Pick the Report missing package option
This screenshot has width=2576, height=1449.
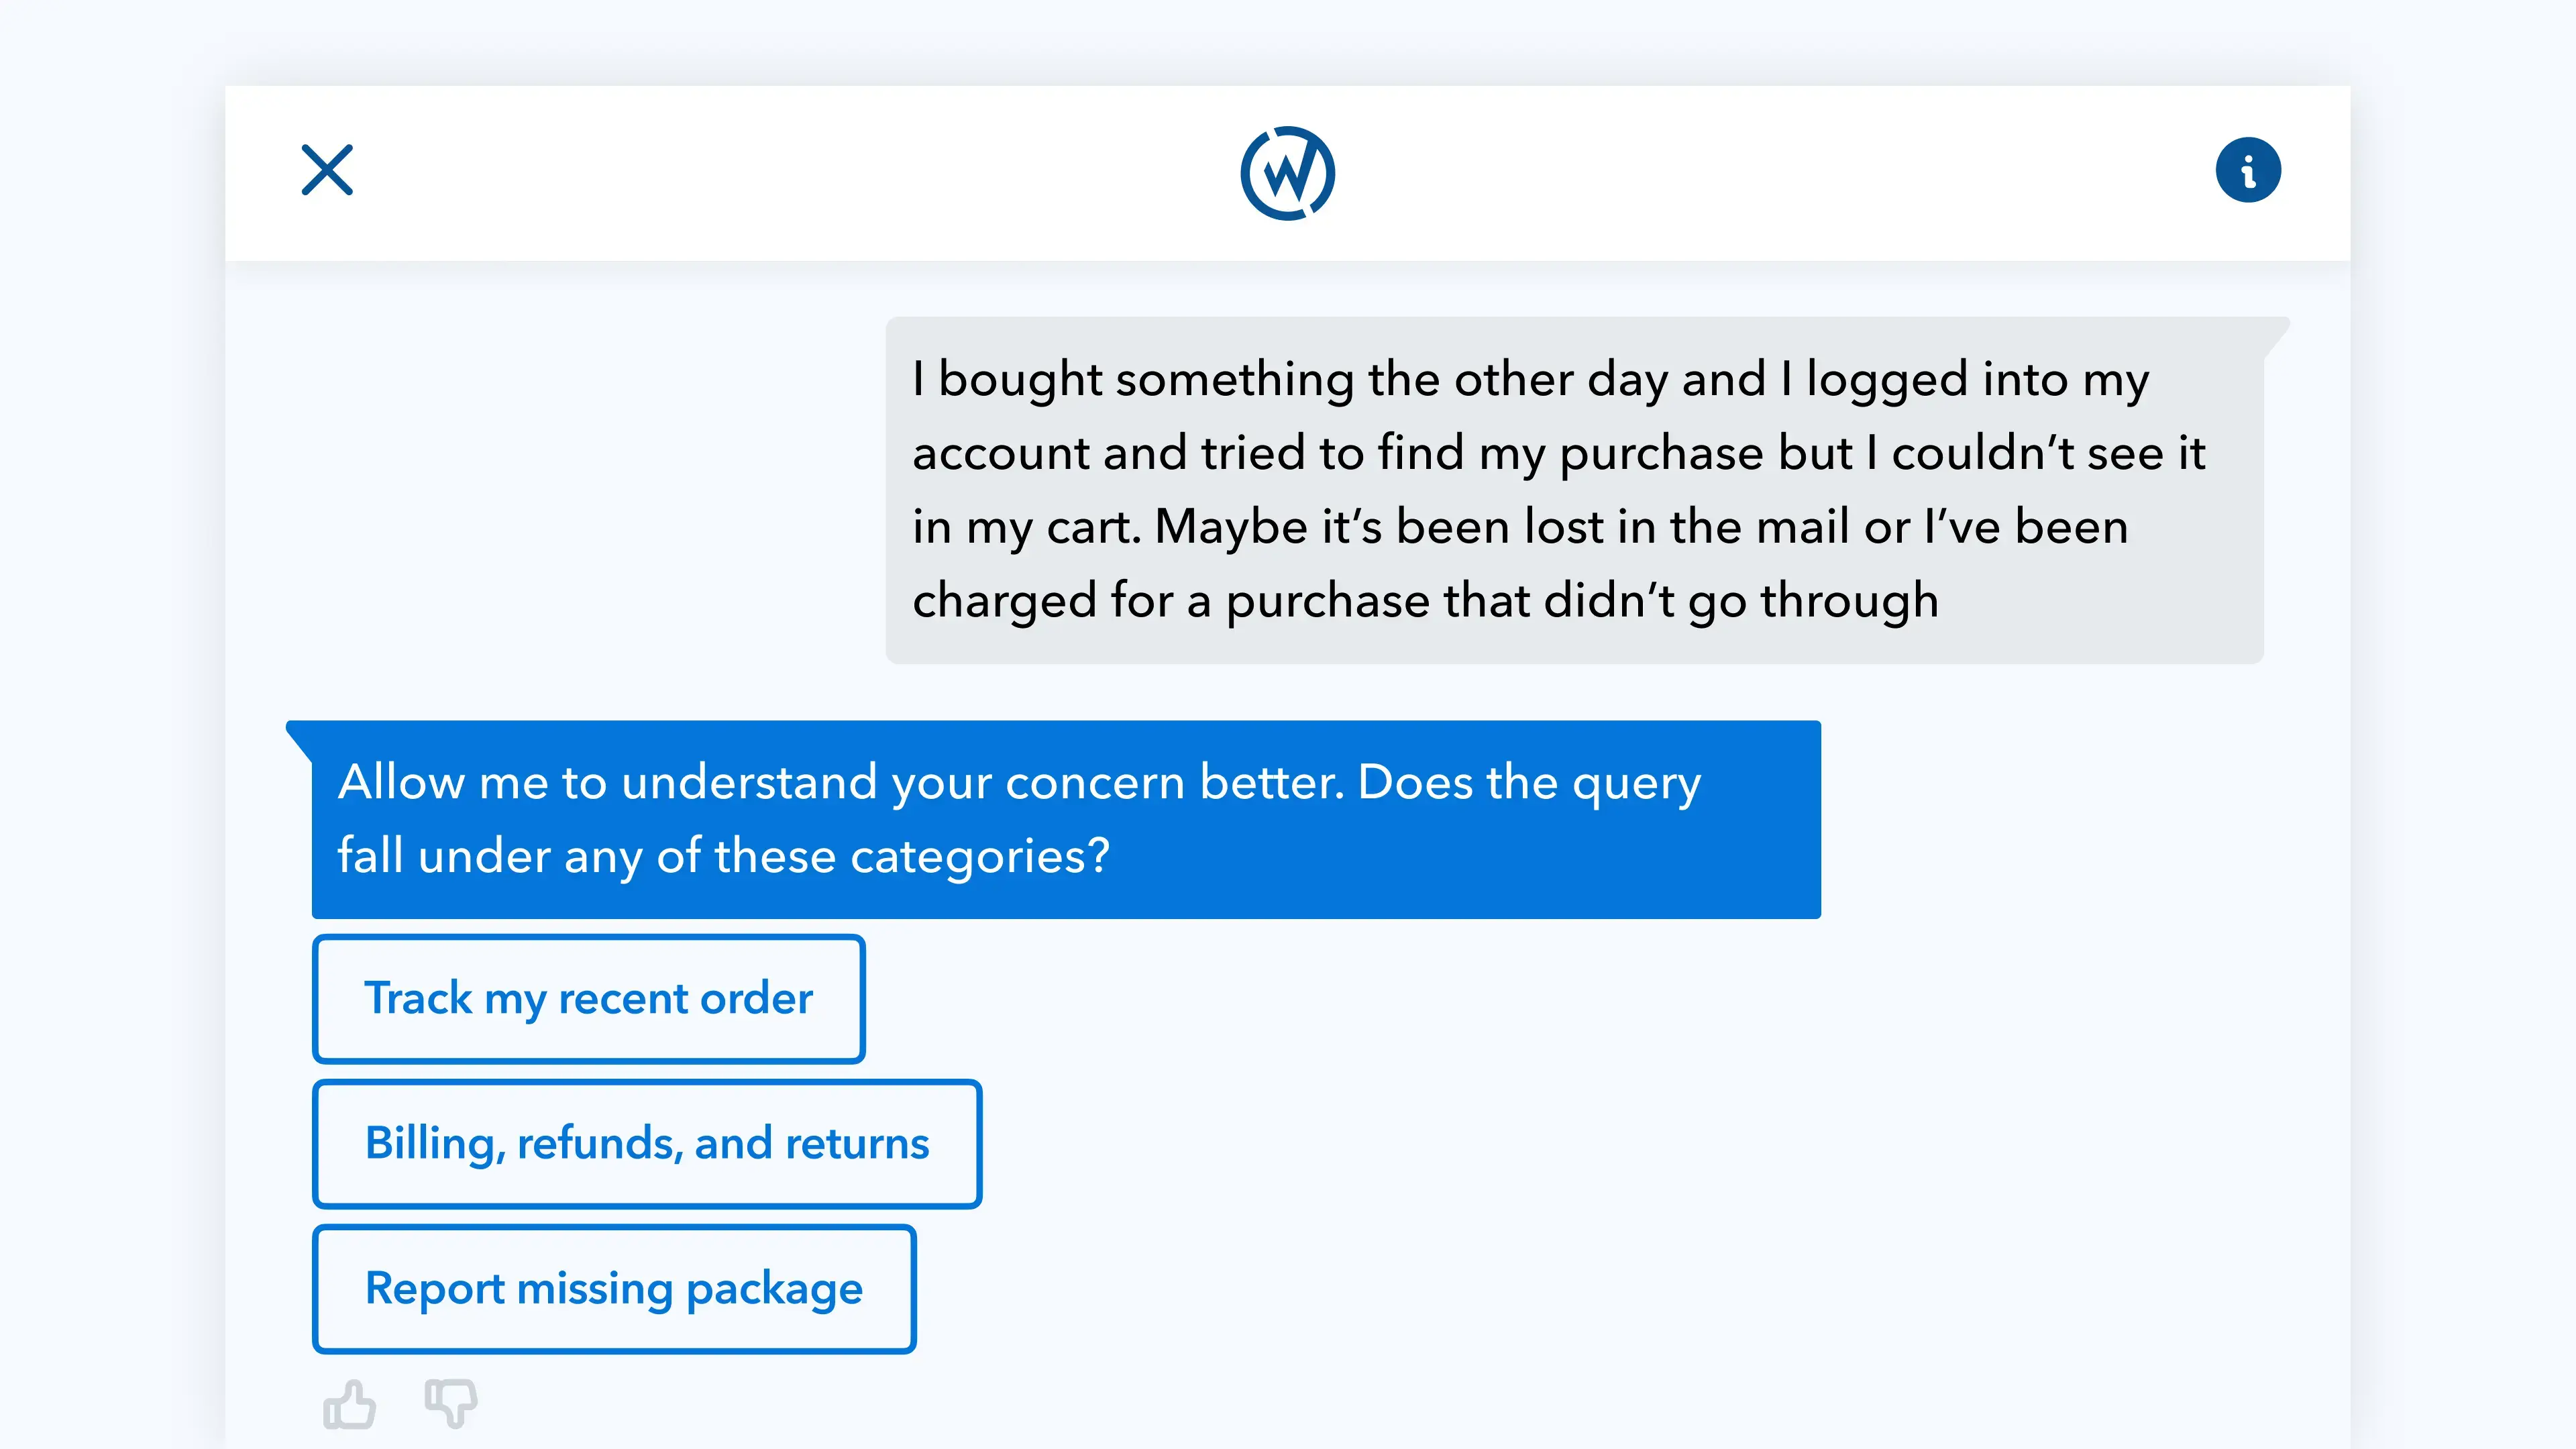click(x=614, y=1289)
